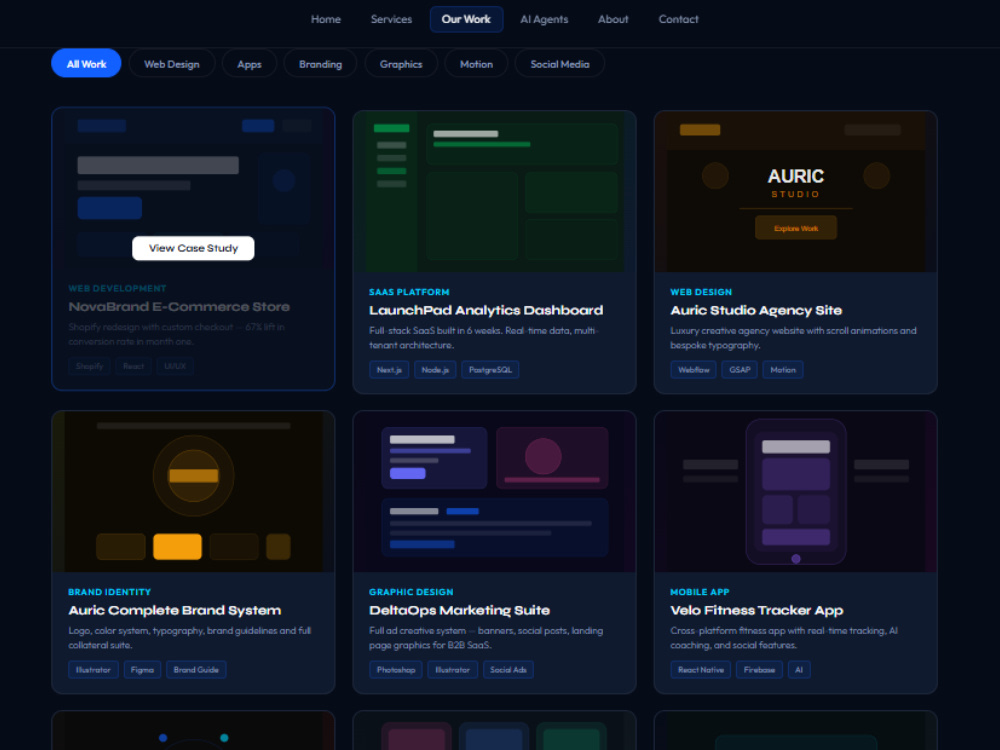Image resolution: width=1000 pixels, height=750 pixels.
Task: Filter projects by Web Design
Action: 172,64
